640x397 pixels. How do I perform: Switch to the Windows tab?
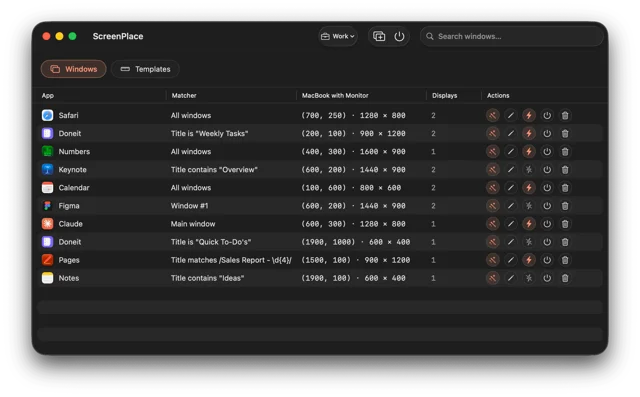point(73,69)
